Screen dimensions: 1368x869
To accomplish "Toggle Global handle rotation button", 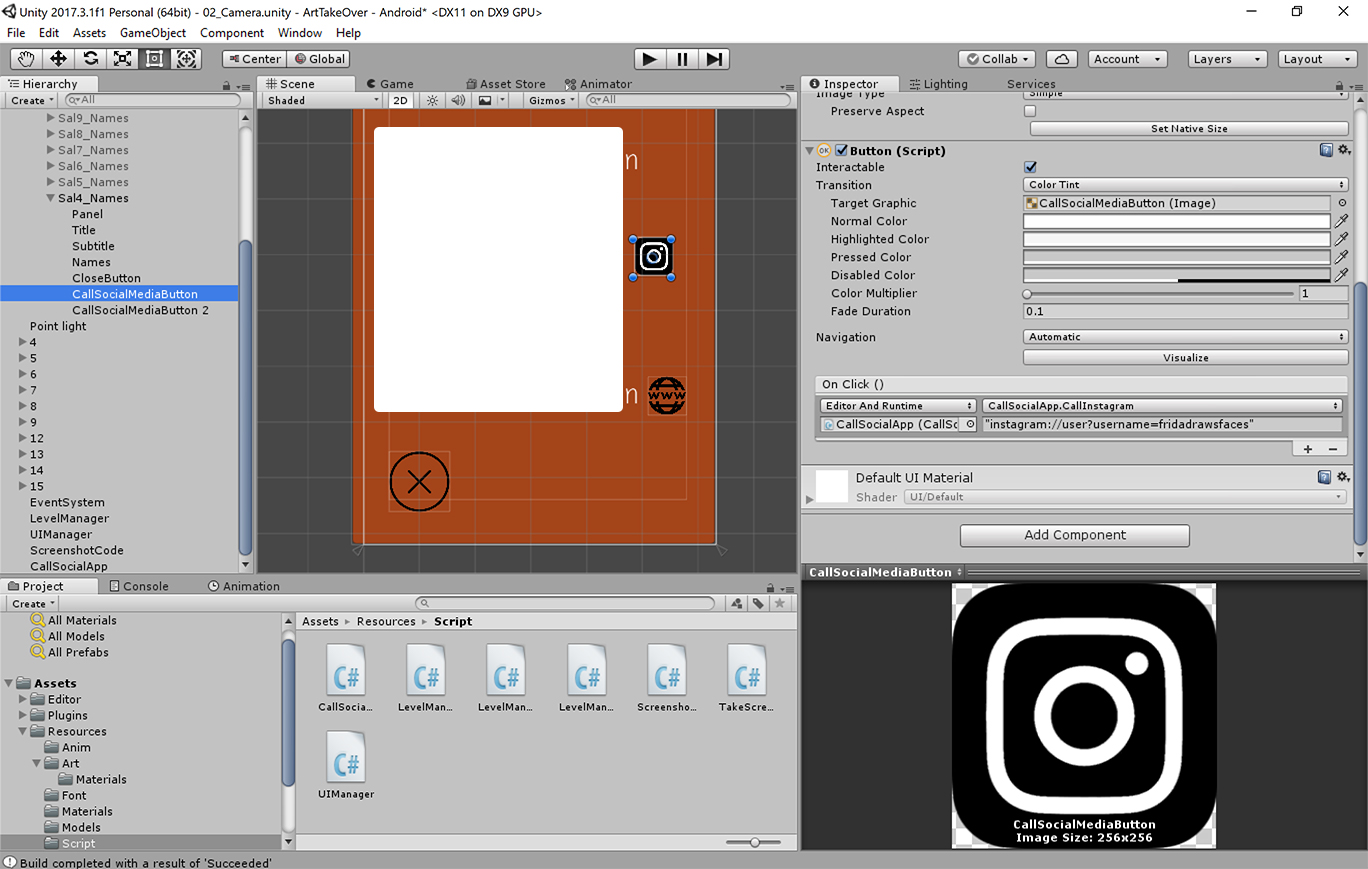I will point(318,59).
